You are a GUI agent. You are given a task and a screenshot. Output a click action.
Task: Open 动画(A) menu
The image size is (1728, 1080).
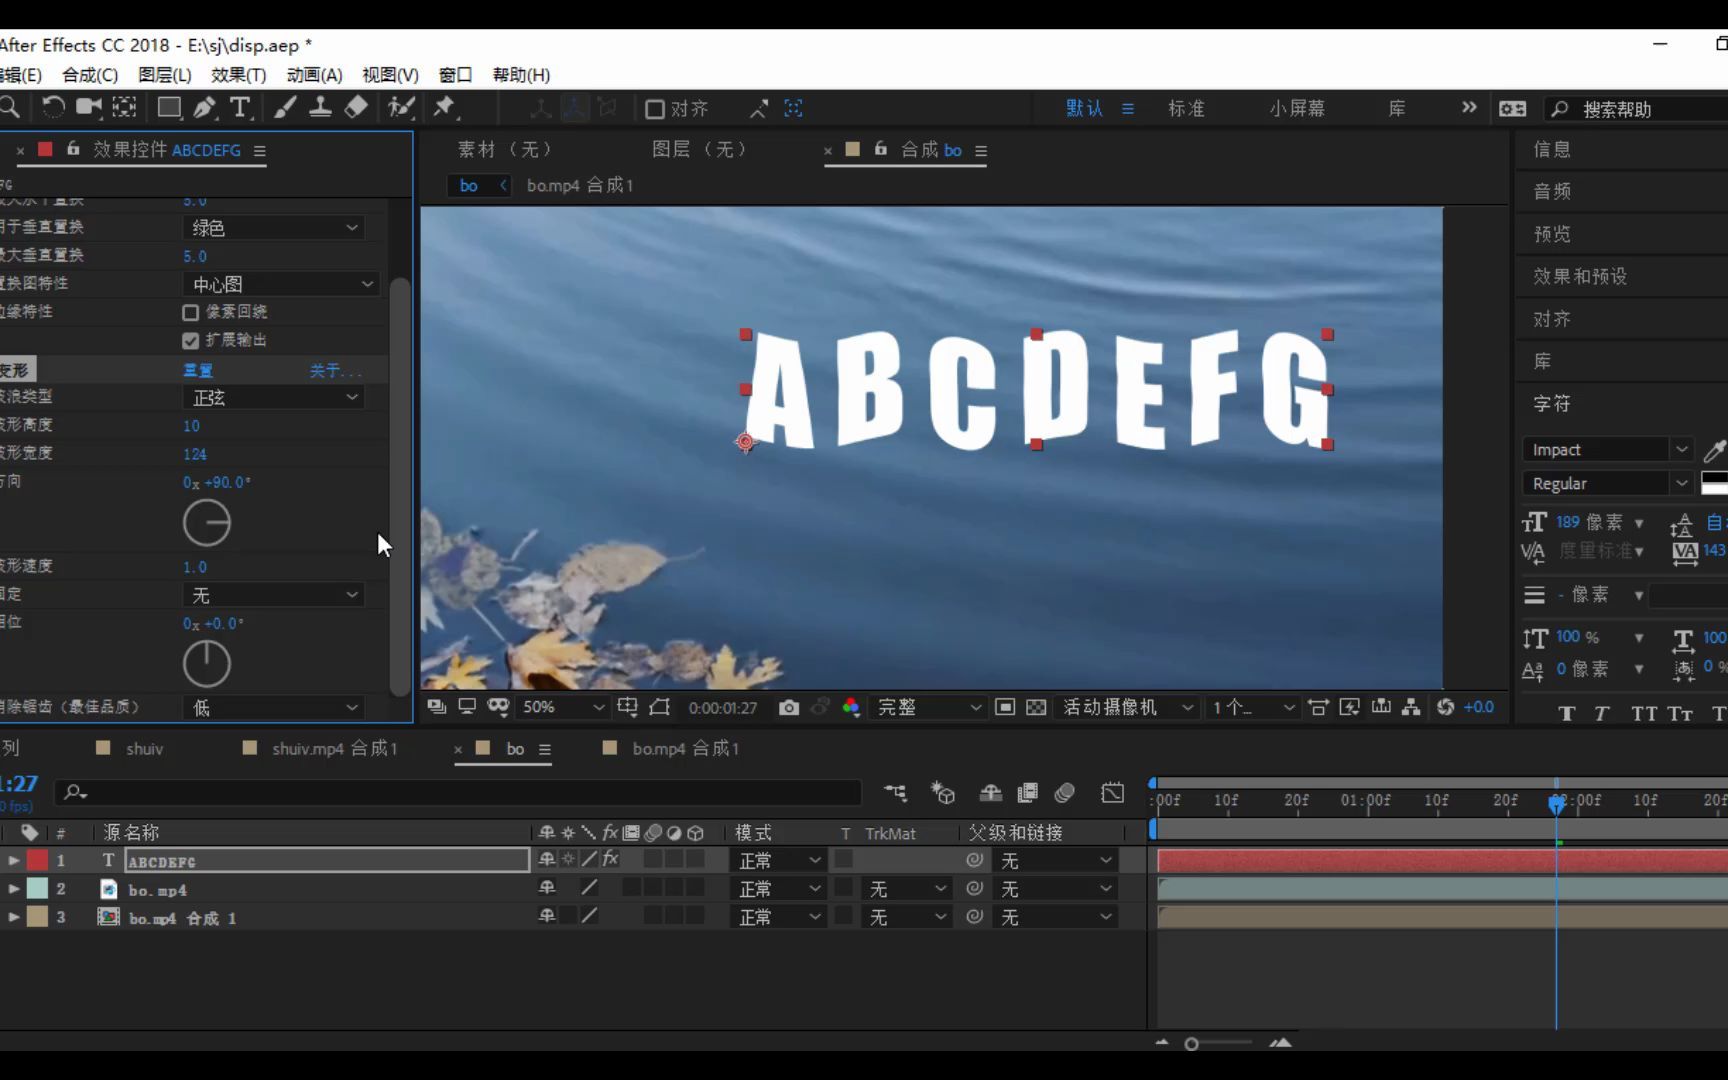point(314,75)
